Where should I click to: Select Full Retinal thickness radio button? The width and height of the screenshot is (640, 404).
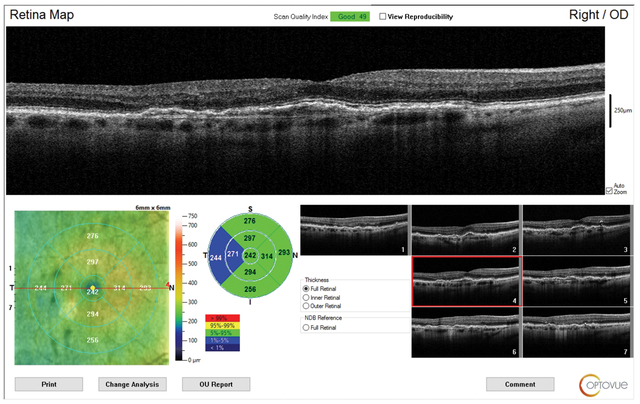(x=305, y=288)
